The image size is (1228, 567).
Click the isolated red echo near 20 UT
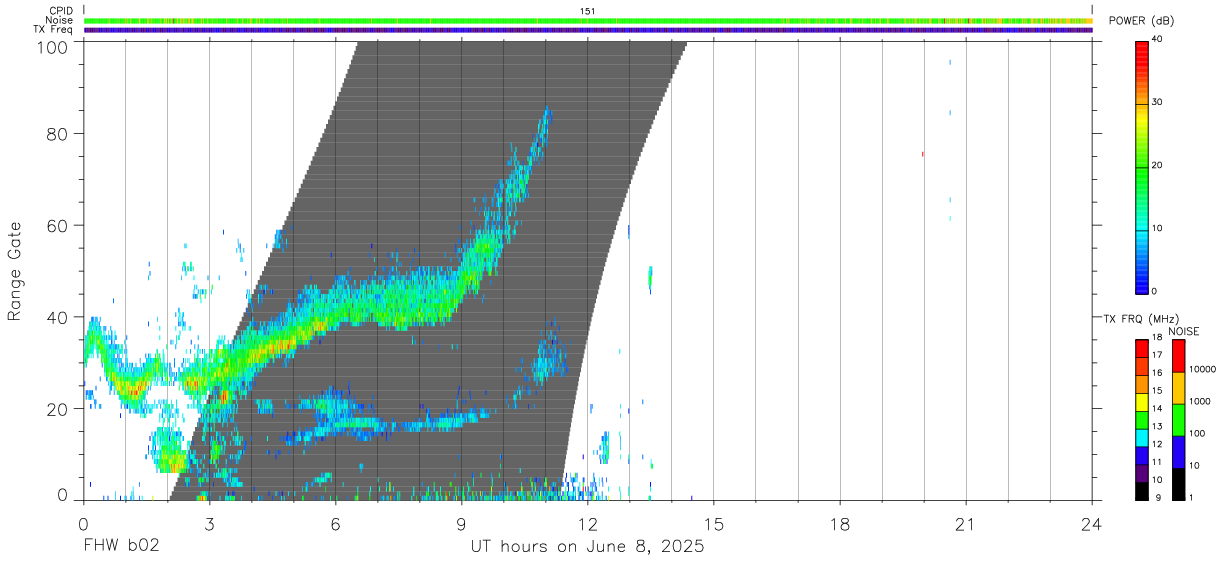click(x=922, y=154)
